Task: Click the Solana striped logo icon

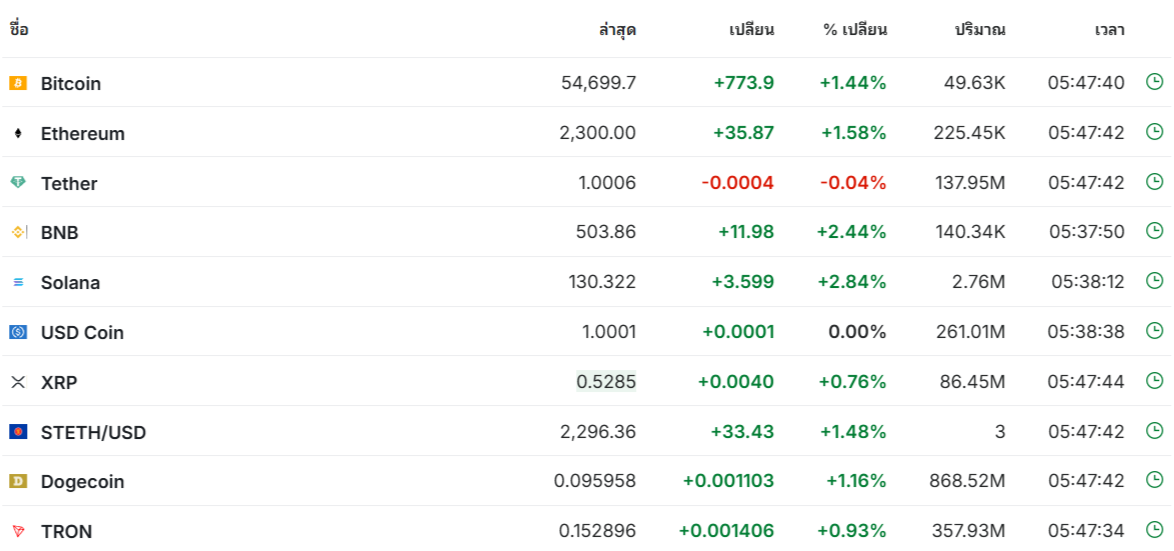Action: 18,282
